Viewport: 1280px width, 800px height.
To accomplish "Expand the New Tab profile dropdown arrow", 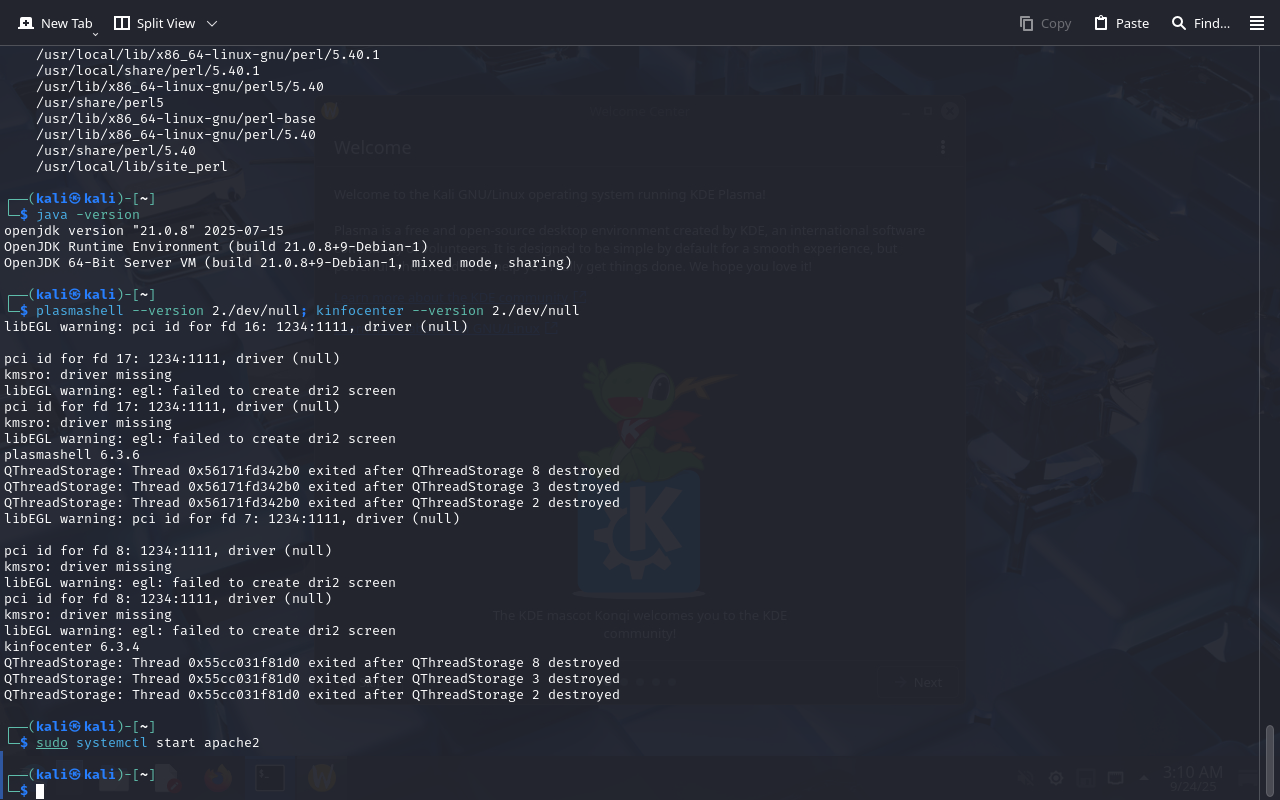I will point(95,34).
